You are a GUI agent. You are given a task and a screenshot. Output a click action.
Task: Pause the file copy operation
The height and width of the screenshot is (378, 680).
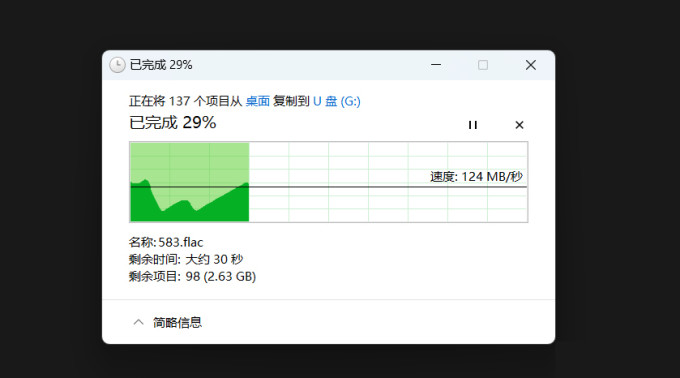point(473,125)
